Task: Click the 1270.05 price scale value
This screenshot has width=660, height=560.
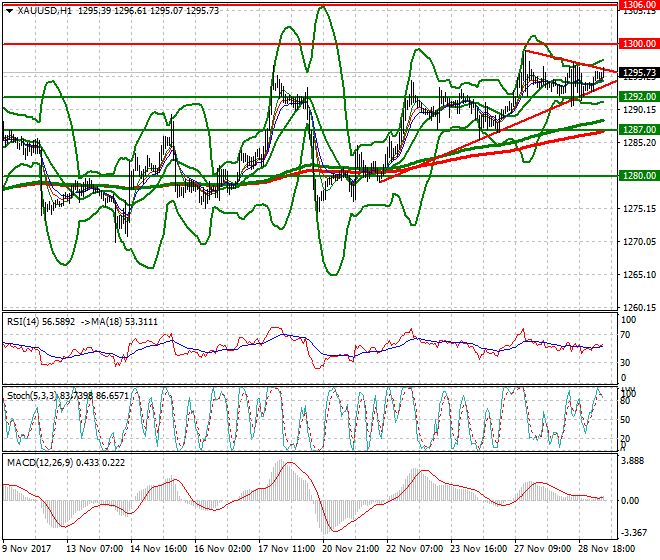Action: click(x=639, y=241)
